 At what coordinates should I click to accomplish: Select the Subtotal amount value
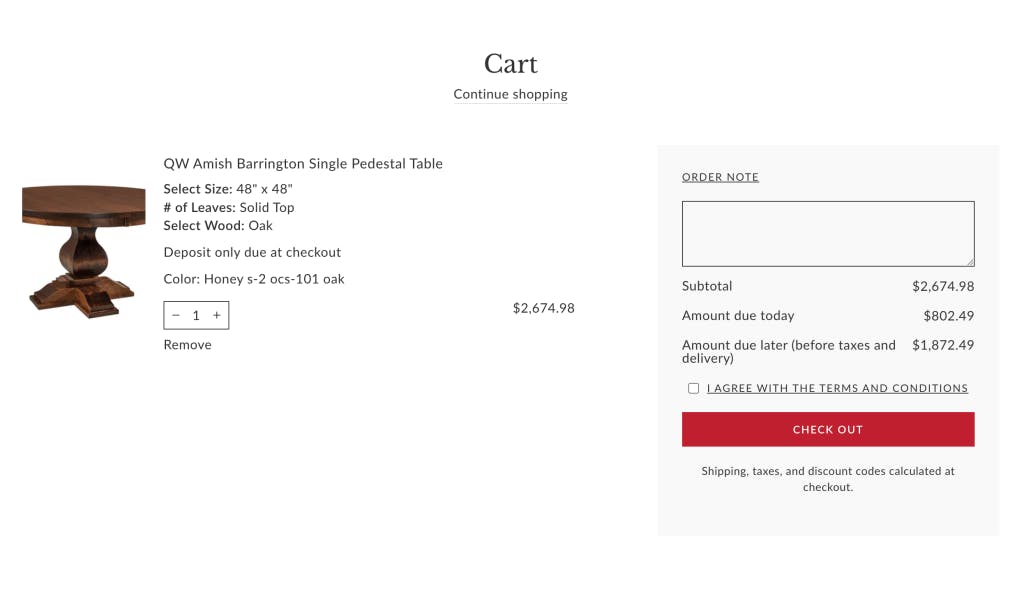pyautogui.click(x=943, y=286)
